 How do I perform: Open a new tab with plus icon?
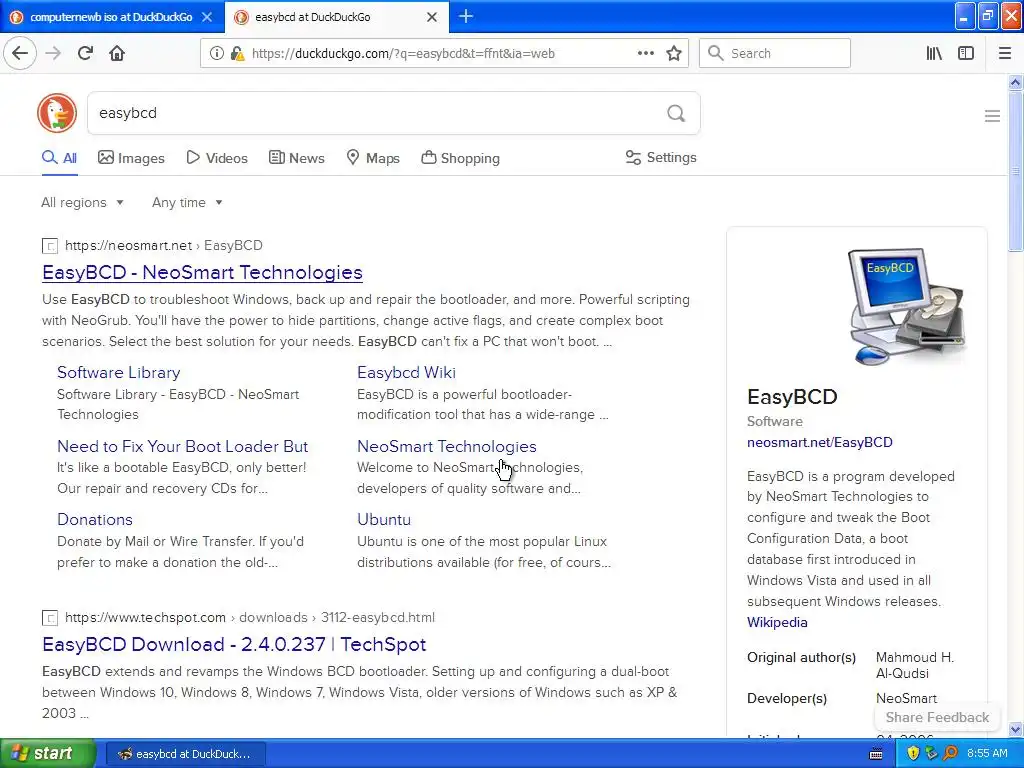pyautogui.click(x=466, y=17)
